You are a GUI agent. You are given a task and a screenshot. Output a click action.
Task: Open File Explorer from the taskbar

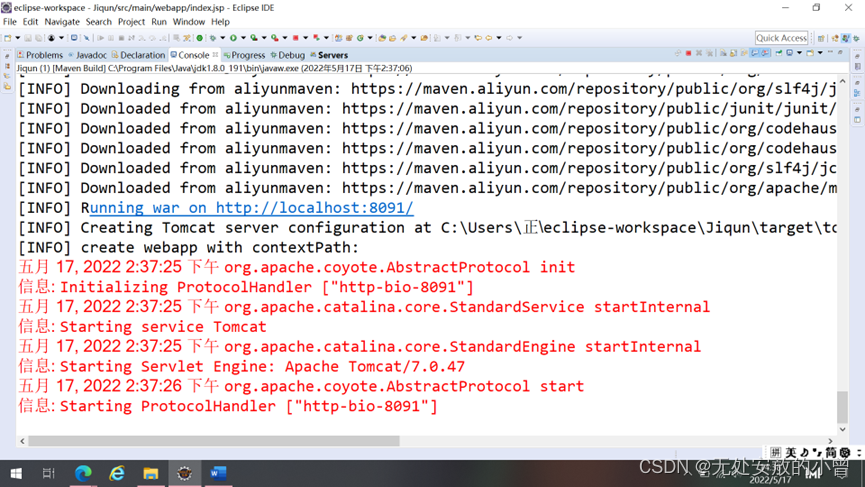tap(151, 473)
